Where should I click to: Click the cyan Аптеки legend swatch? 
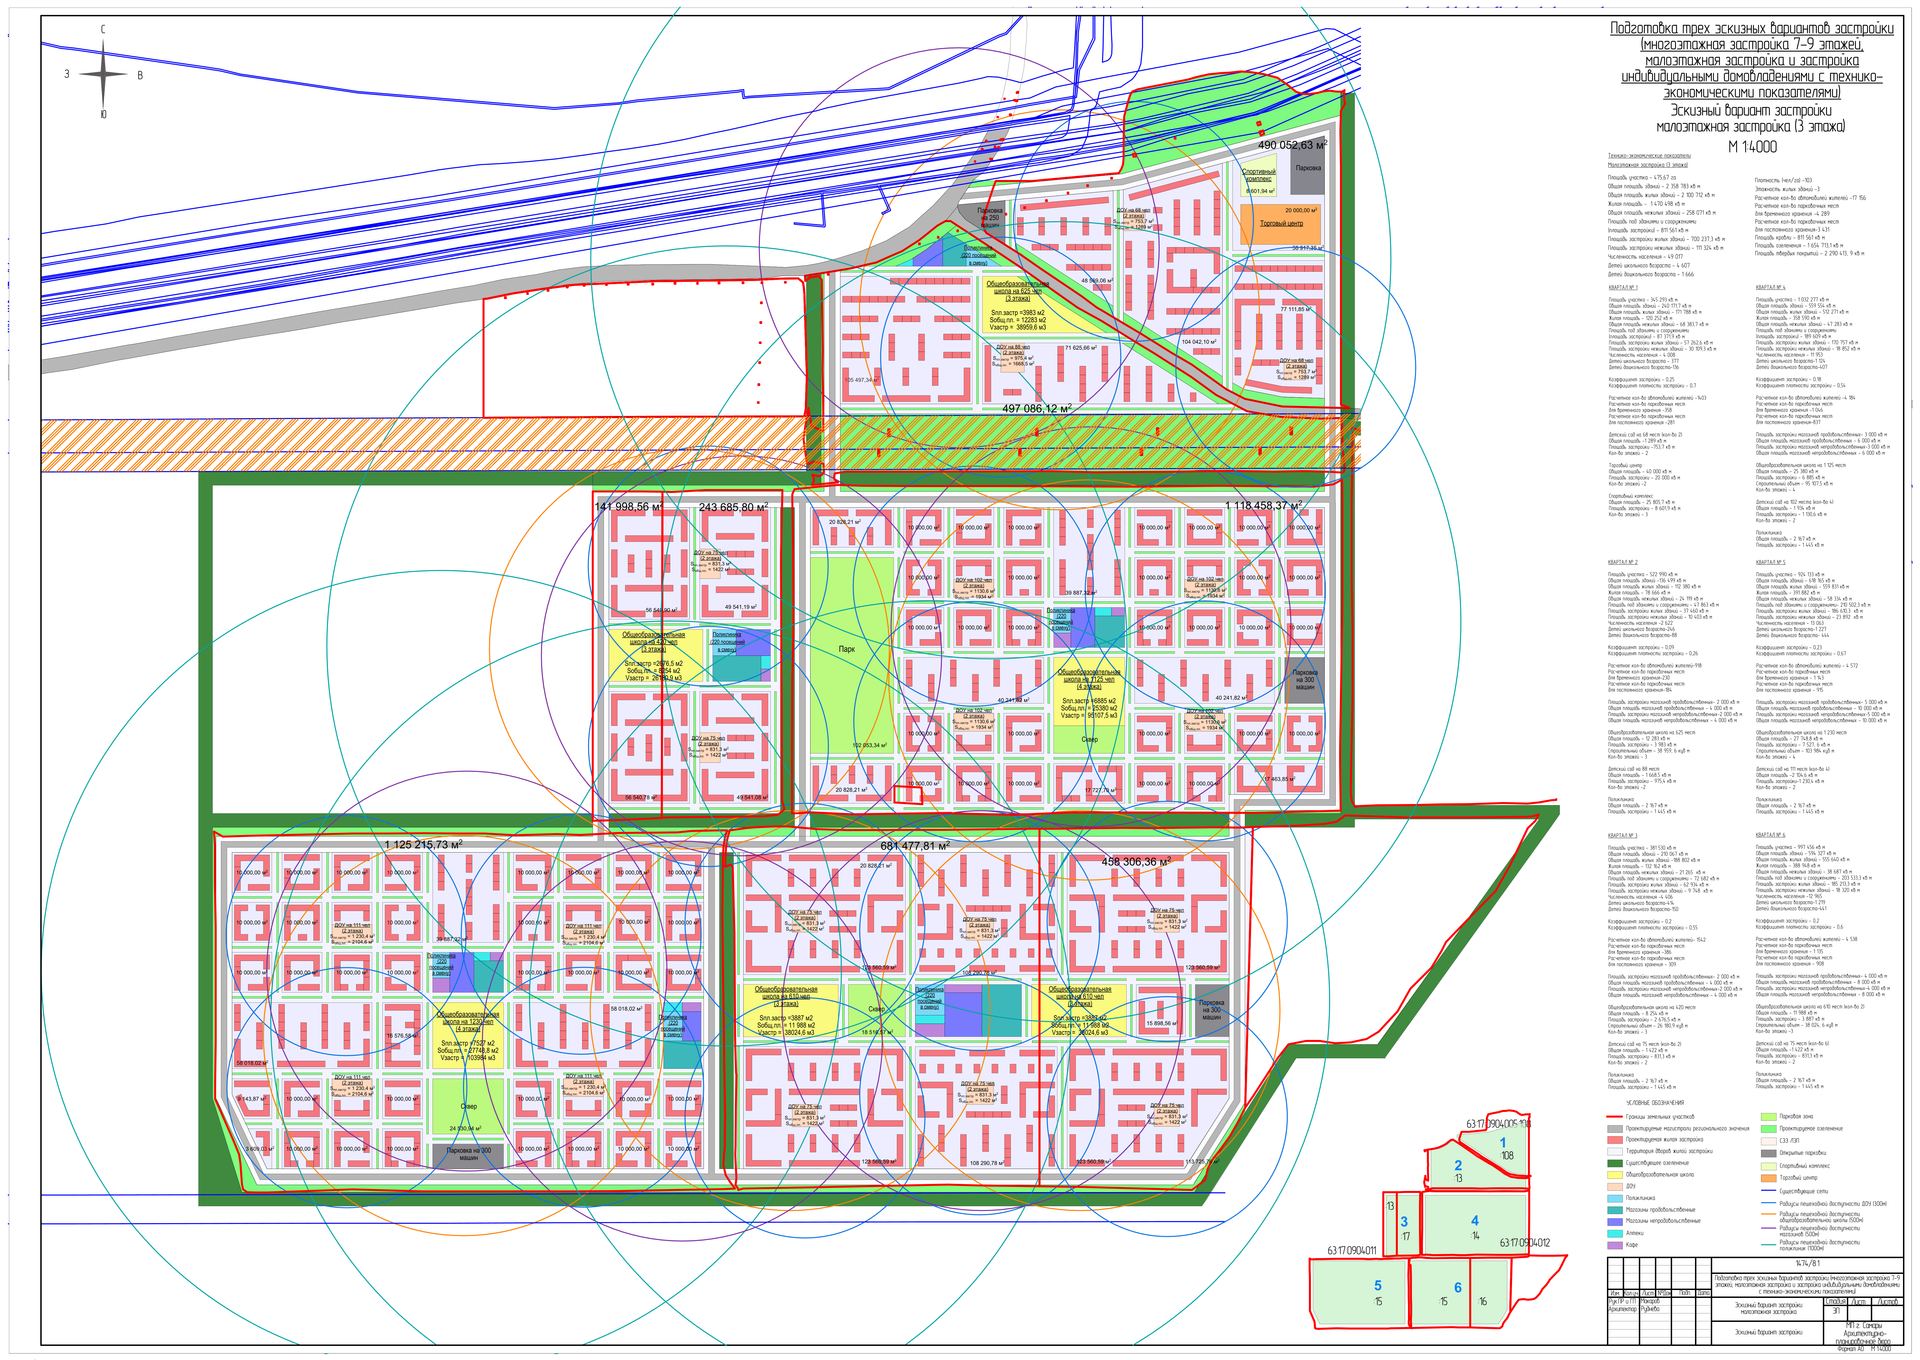(1615, 1233)
